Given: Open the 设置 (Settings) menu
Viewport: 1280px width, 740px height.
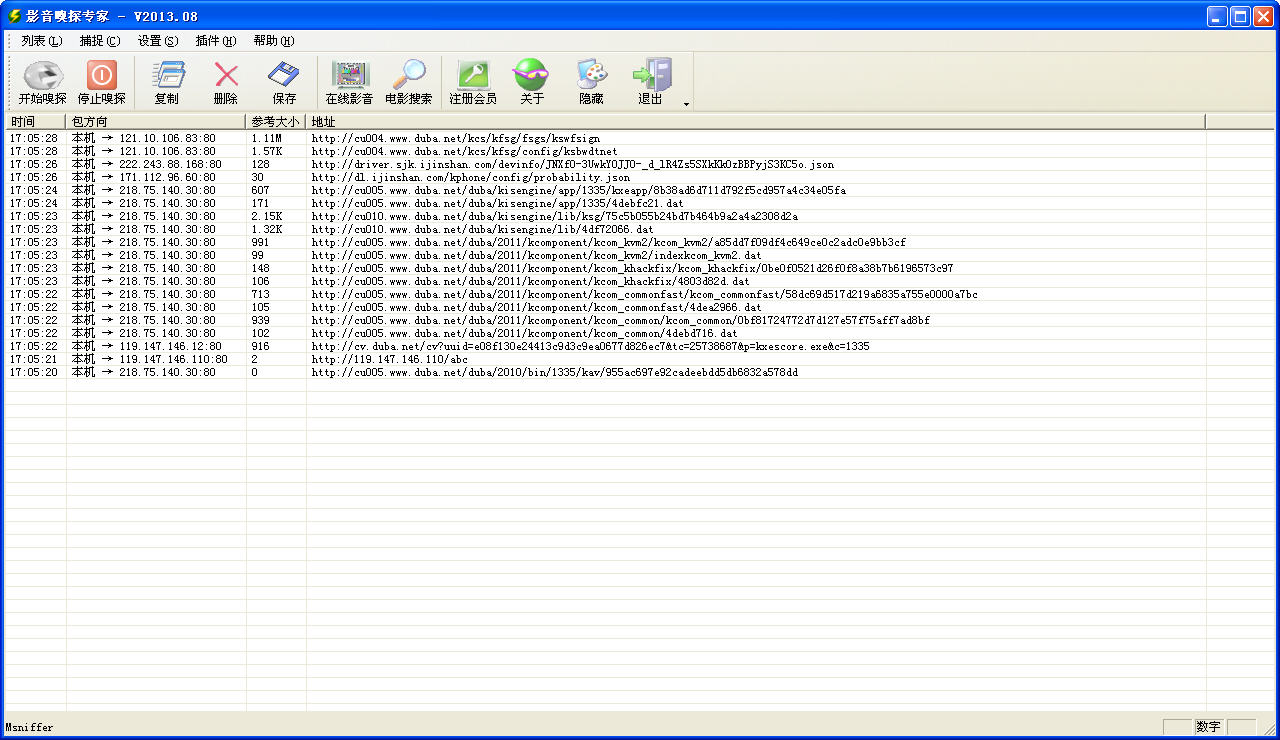Looking at the screenshot, I should click(157, 41).
